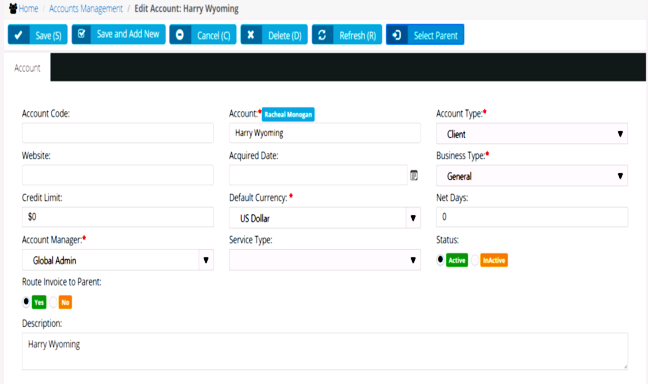Click the Save checkmark icon
648x384 pixels.
[18, 35]
